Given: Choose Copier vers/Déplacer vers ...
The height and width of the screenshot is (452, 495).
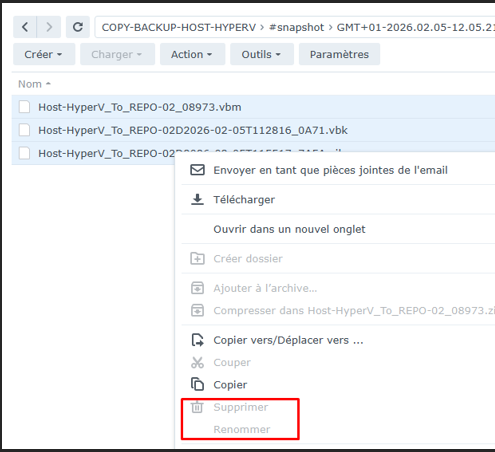Looking at the screenshot, I should (x=288, y=340).
